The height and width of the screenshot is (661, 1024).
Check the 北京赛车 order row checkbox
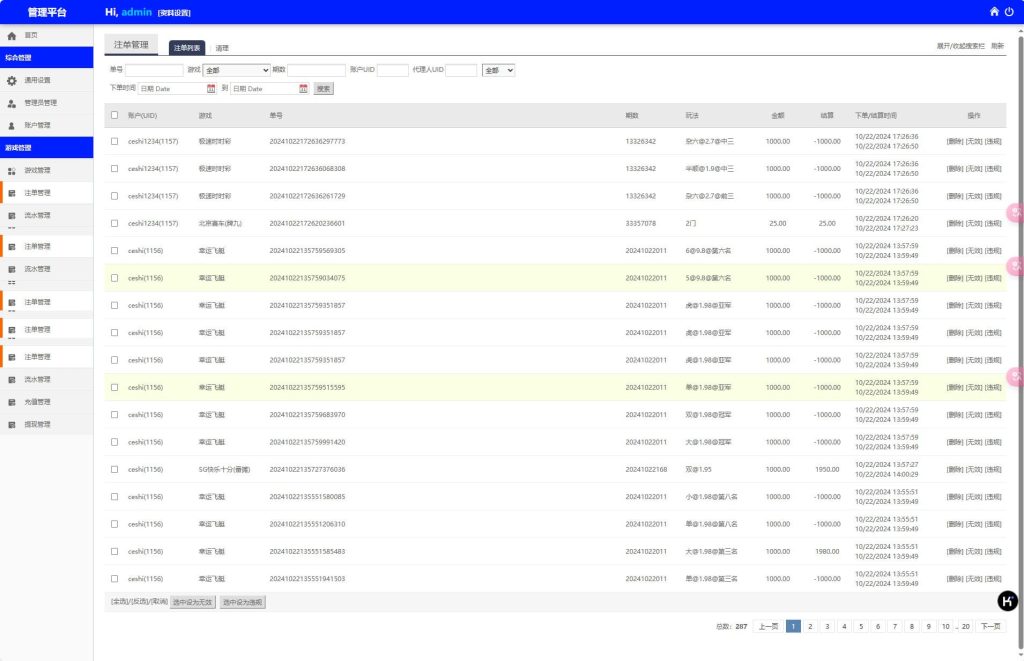coord(114,223)
